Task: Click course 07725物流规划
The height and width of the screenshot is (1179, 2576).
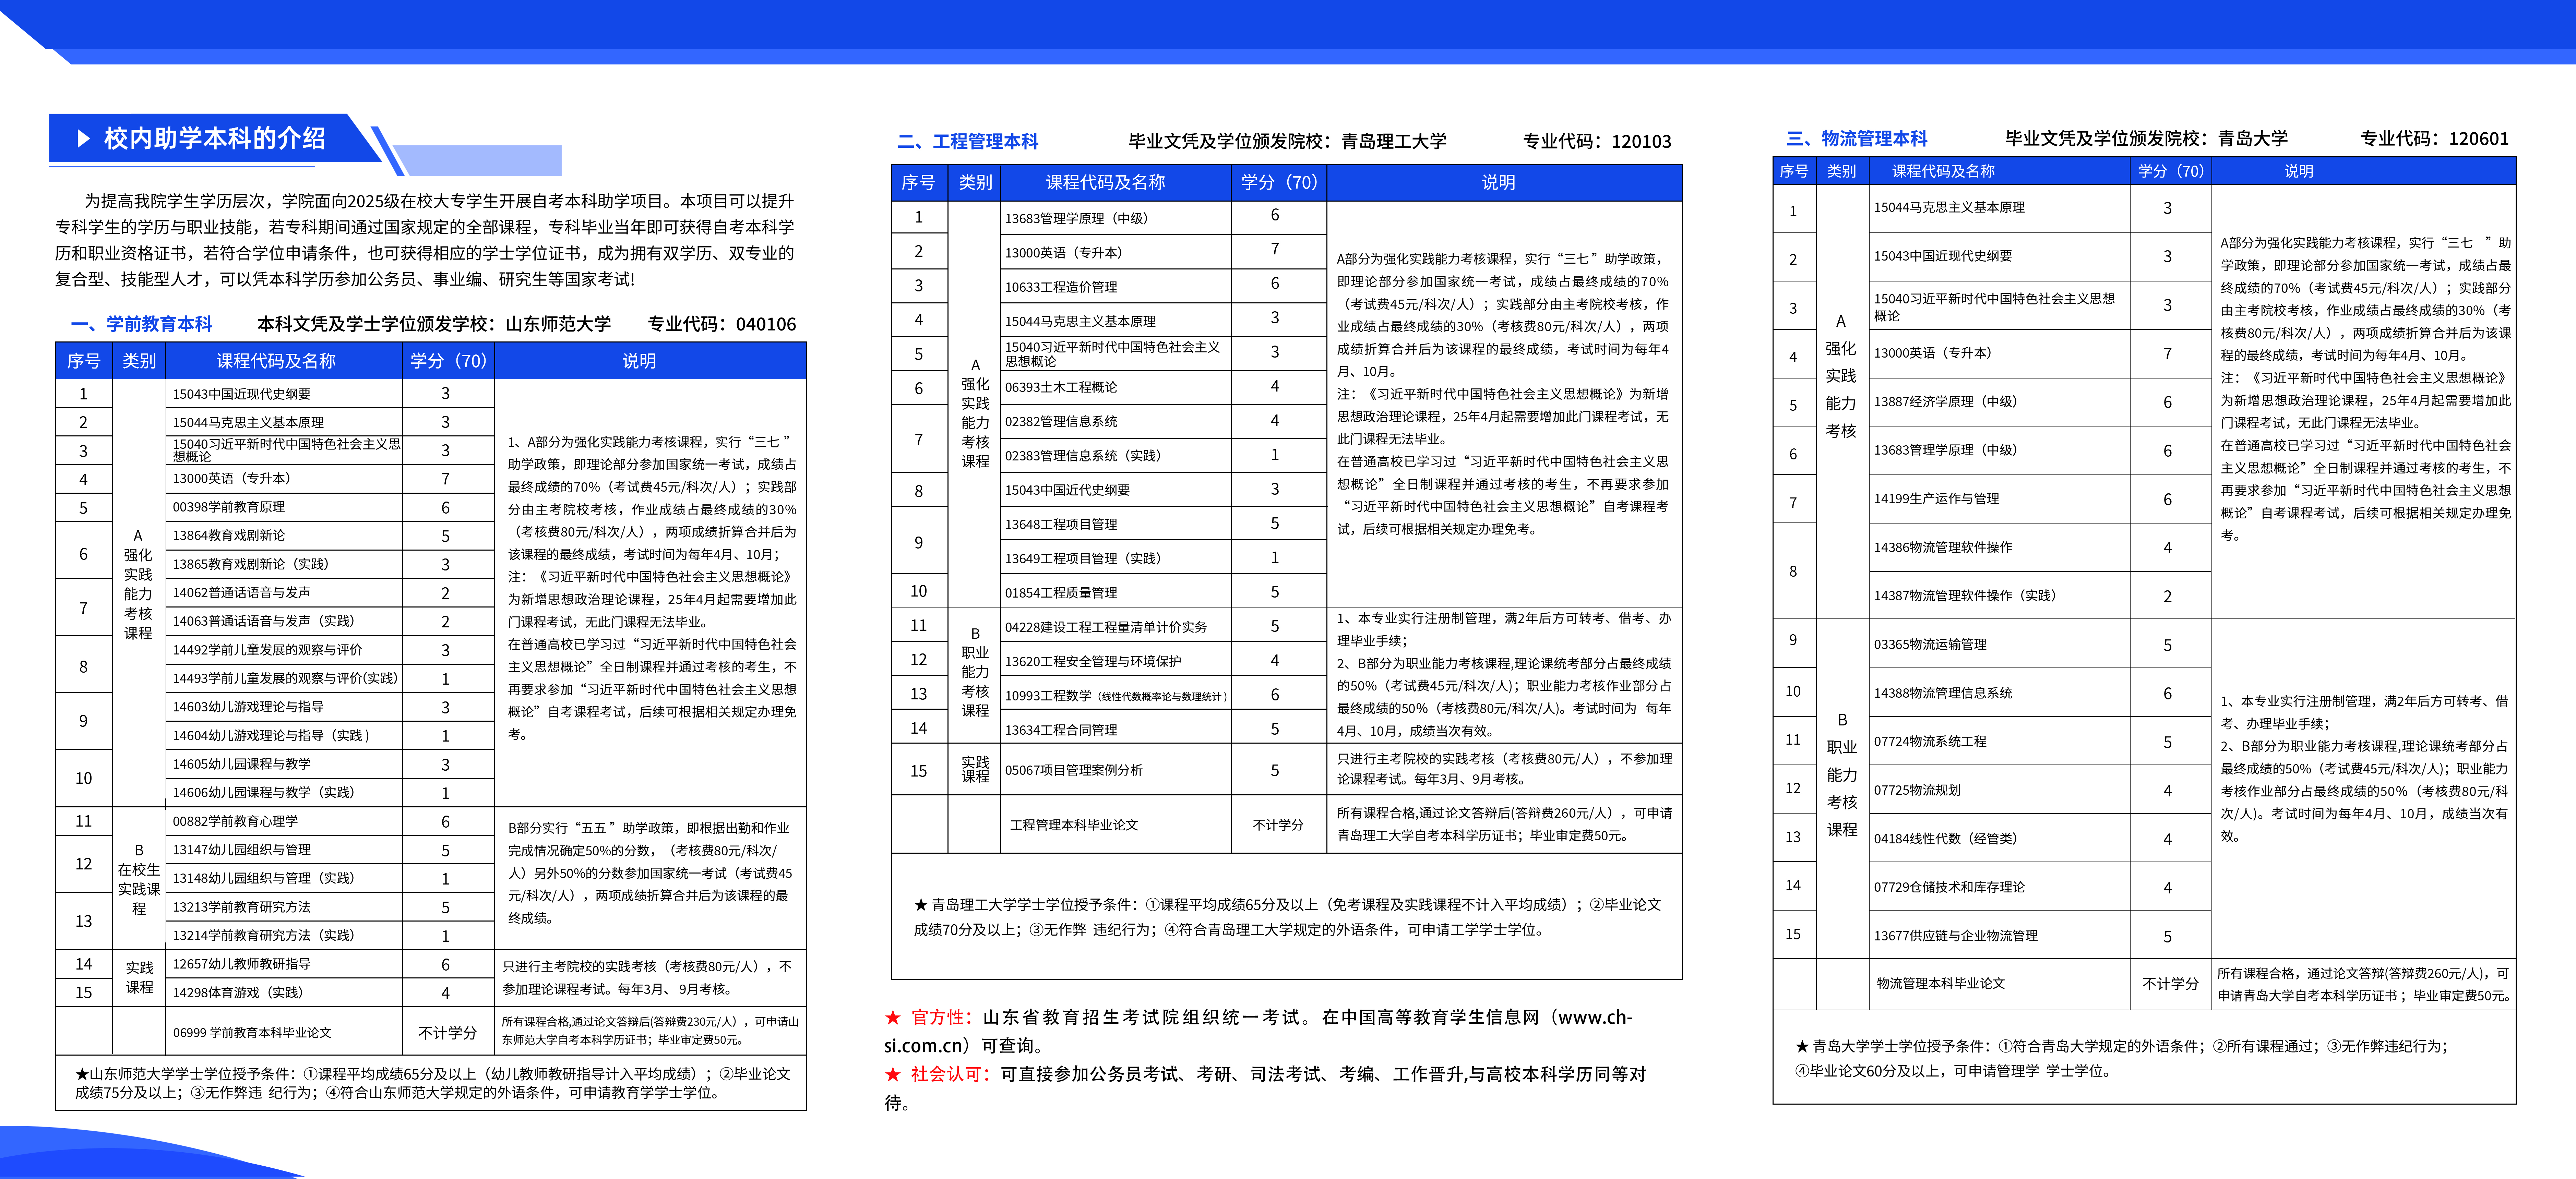Action: tap(1917, 790)
